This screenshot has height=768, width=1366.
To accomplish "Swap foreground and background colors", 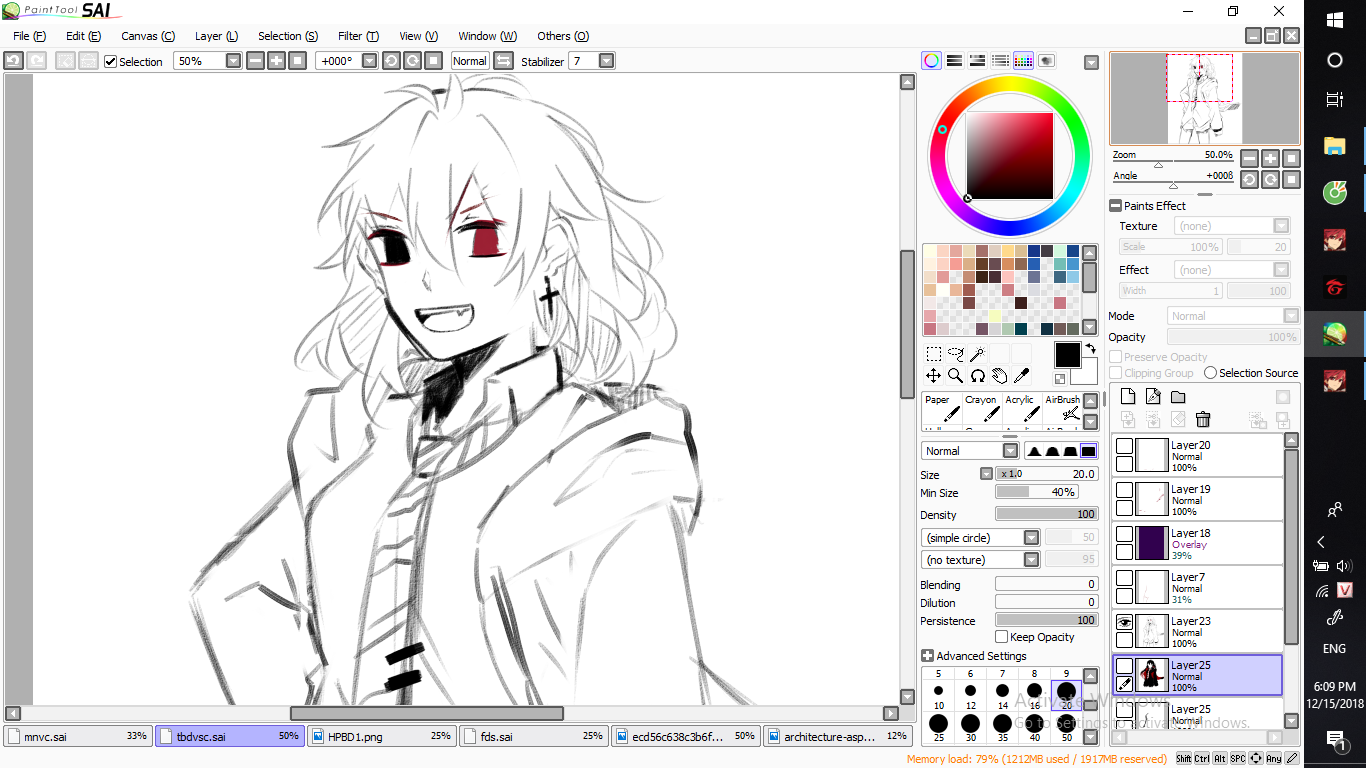I will [x=1089, y=347].
